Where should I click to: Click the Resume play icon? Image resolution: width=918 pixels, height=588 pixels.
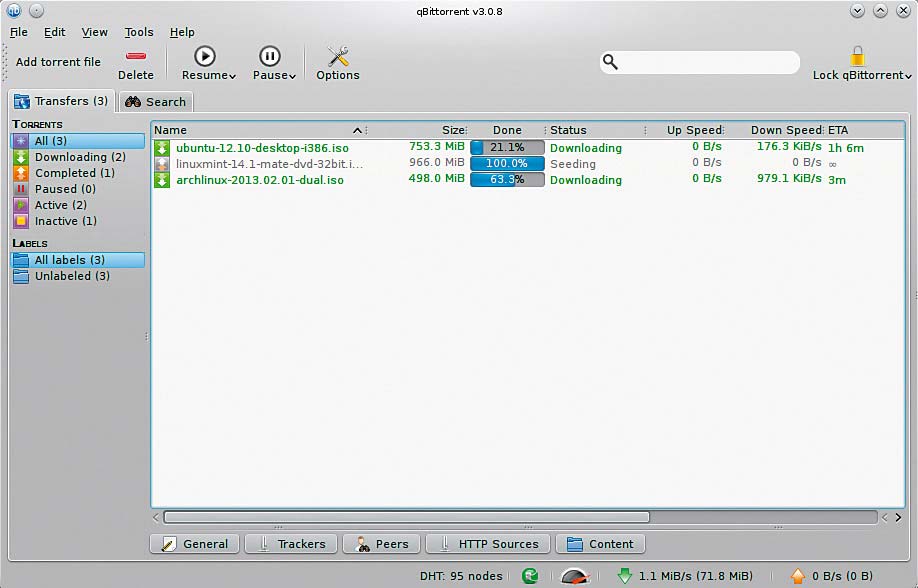(205, 56)
